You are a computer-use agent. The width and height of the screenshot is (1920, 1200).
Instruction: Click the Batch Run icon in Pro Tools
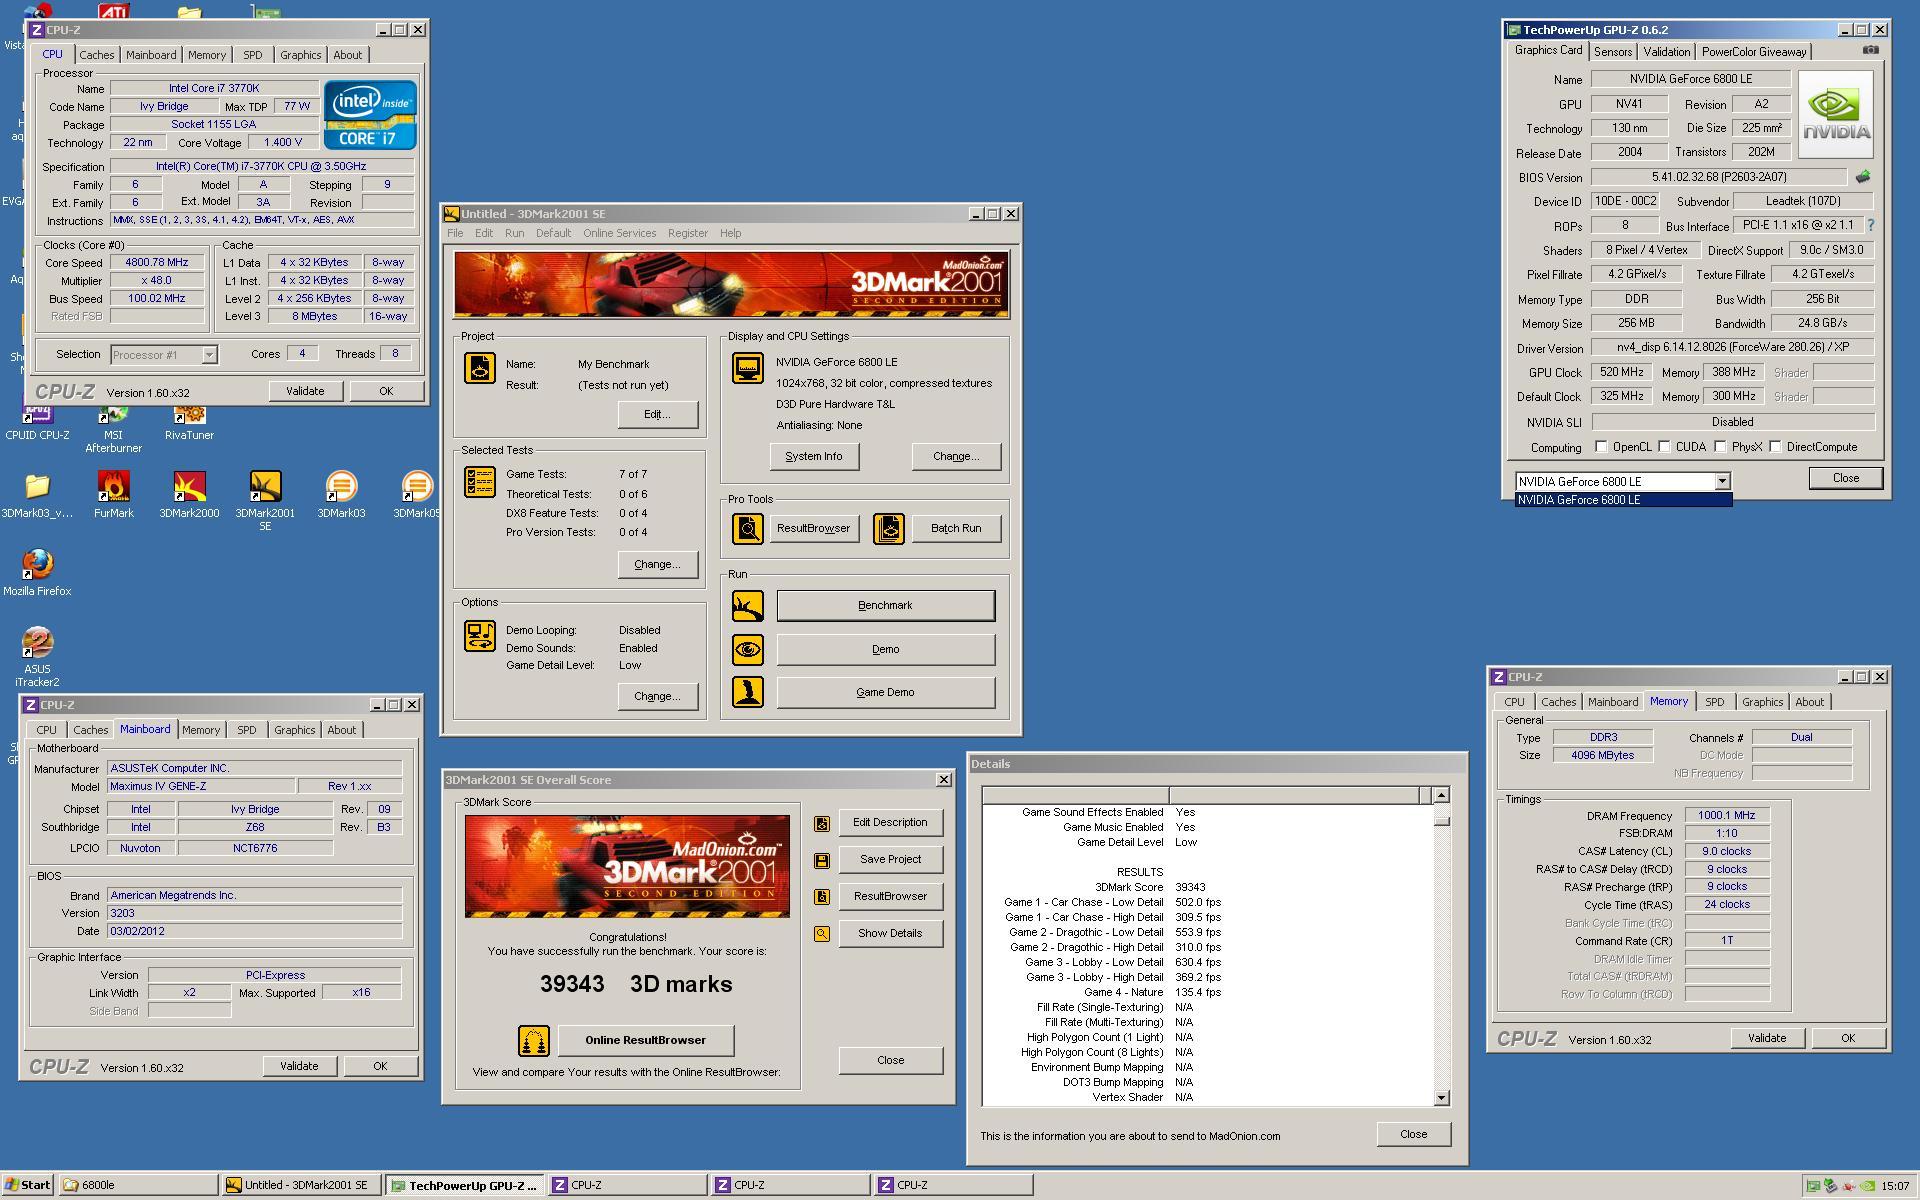[888, 528]
